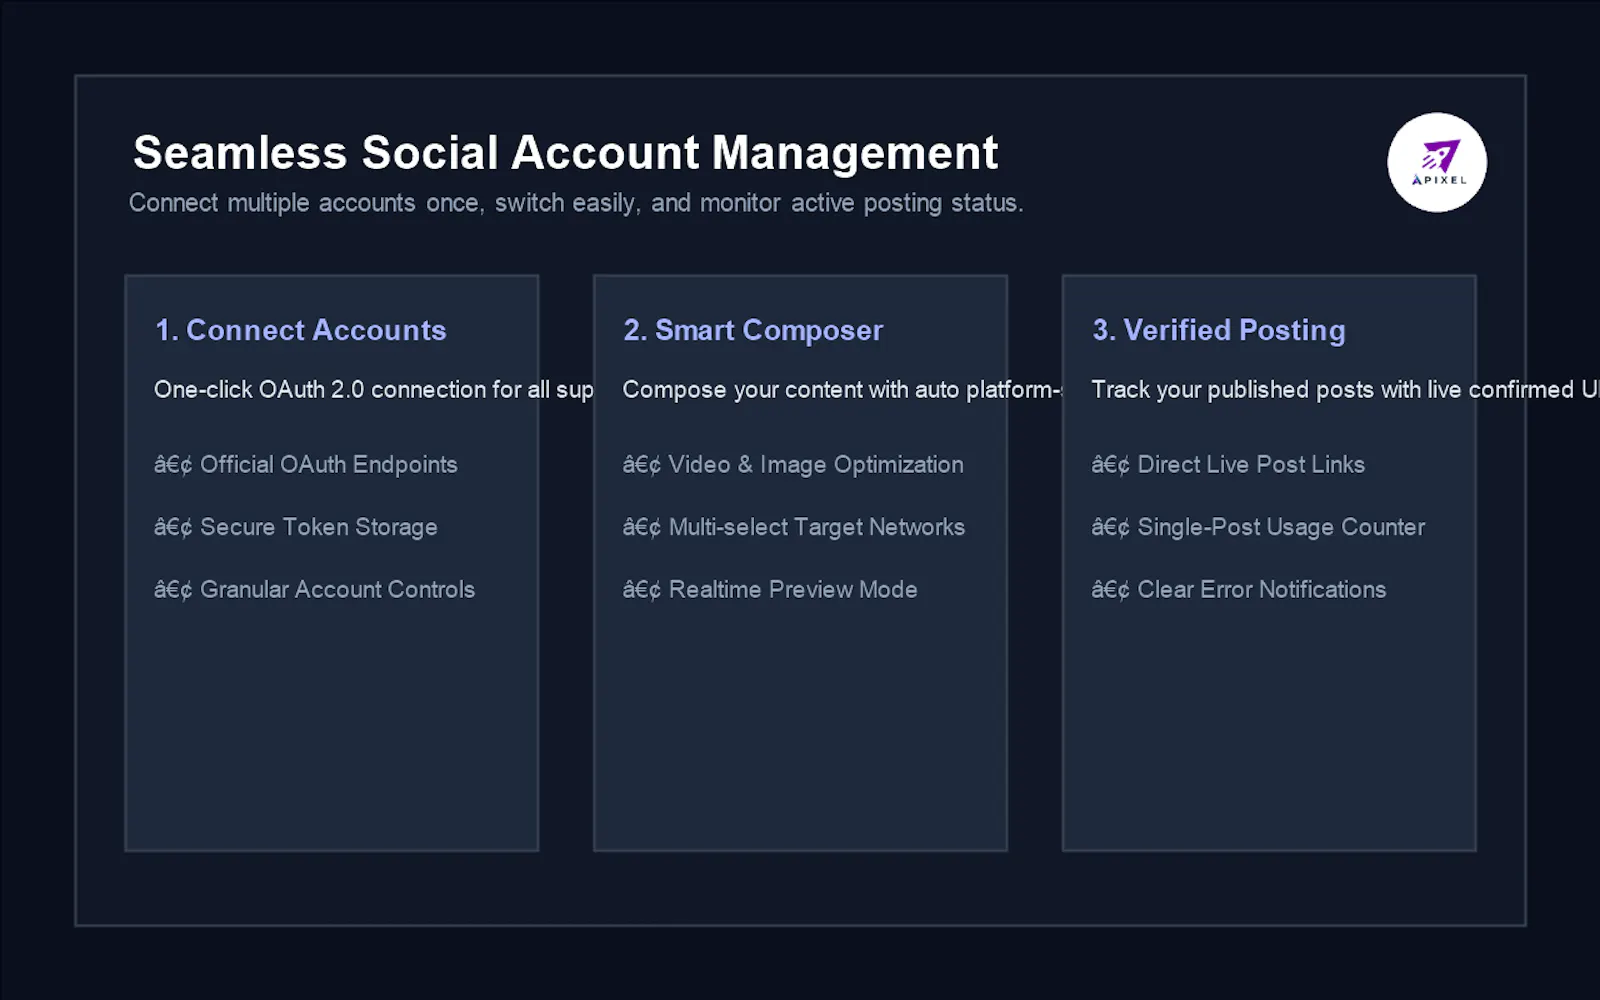Click the "Video & Image Optimization" bullet

coord(794,465)
